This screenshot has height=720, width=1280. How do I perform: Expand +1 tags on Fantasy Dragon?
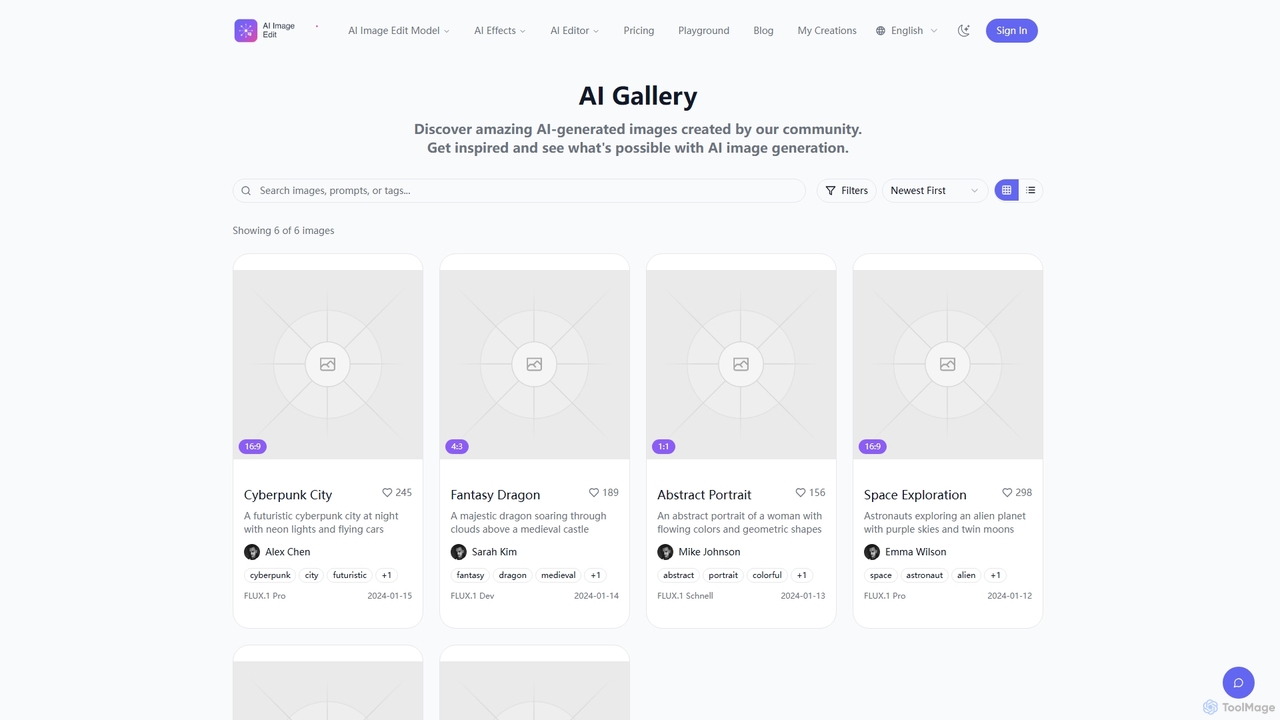pyautogui.click(x=595, y=575)
